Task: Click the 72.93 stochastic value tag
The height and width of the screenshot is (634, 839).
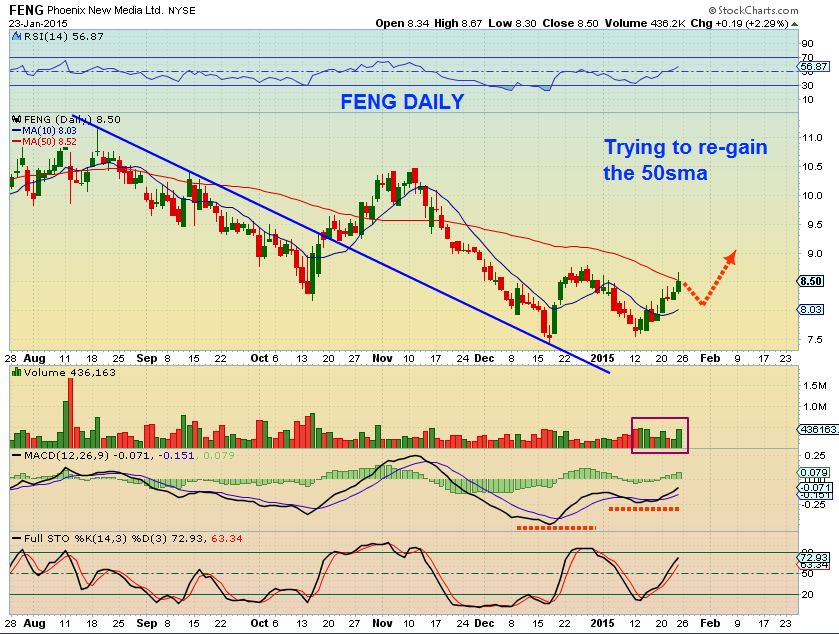Action: [x=814, y=557]
